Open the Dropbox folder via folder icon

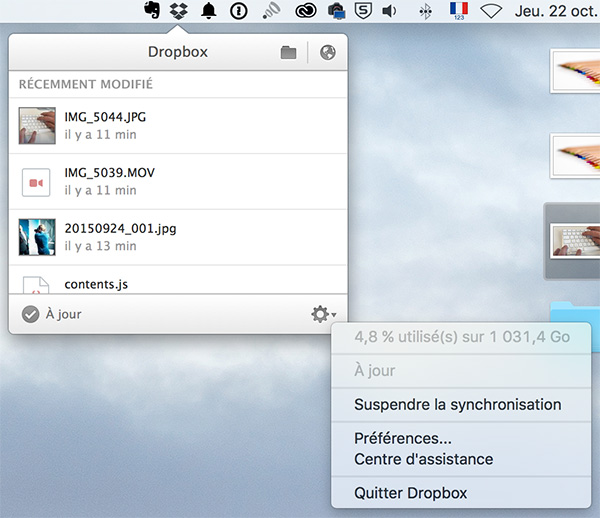pyautogui.click(x=289, y=52)
